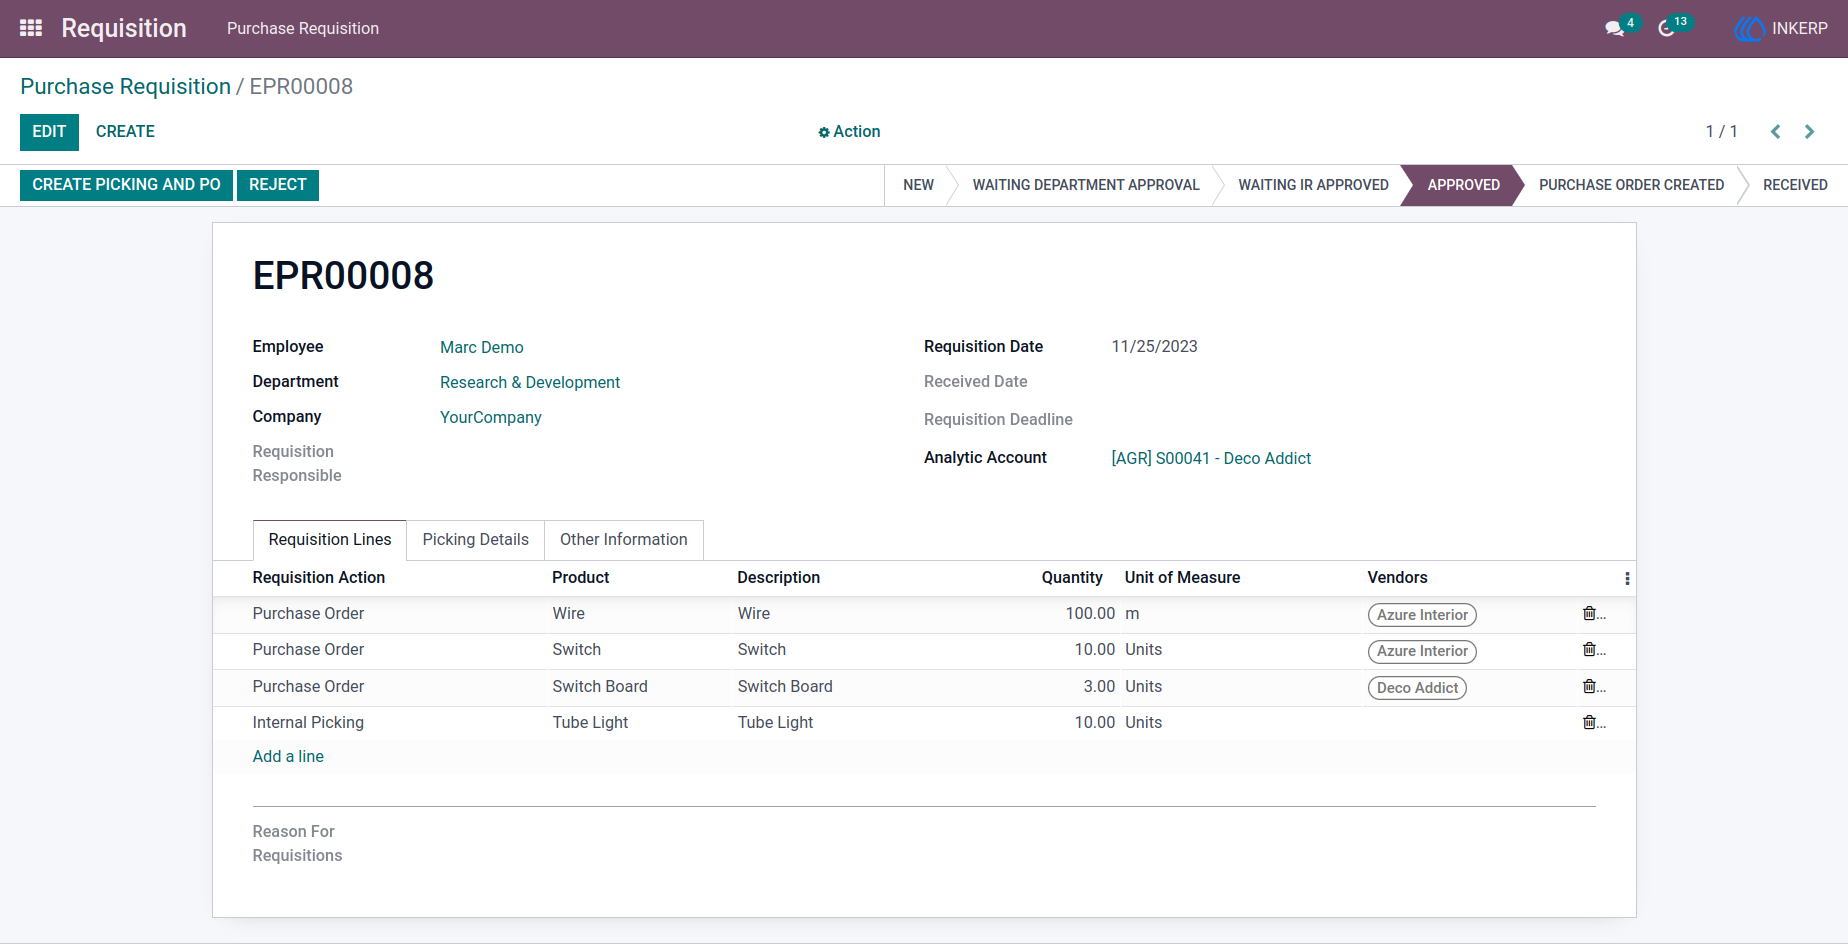Click Azure Interior vendor tag in Wire row

[x=1422, y=615]
